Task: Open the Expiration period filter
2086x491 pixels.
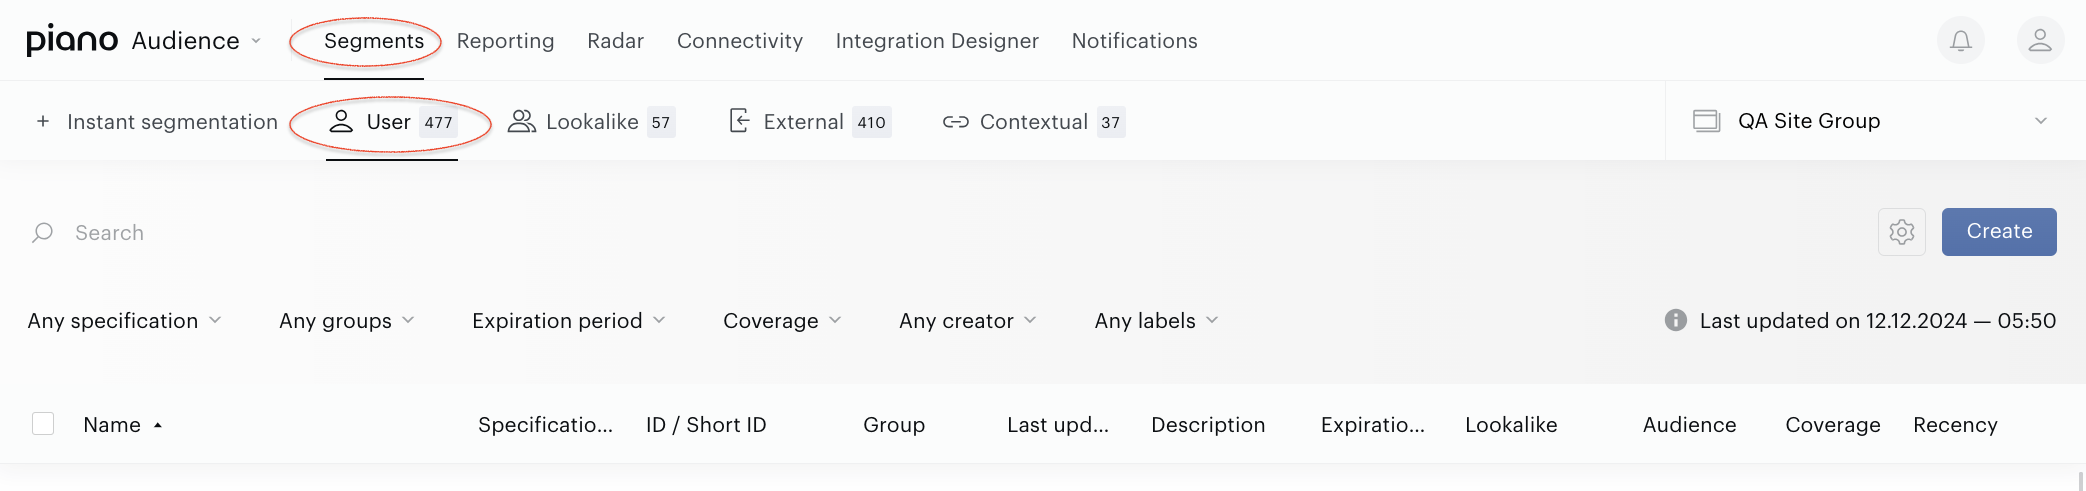Action: pos(568,321)
